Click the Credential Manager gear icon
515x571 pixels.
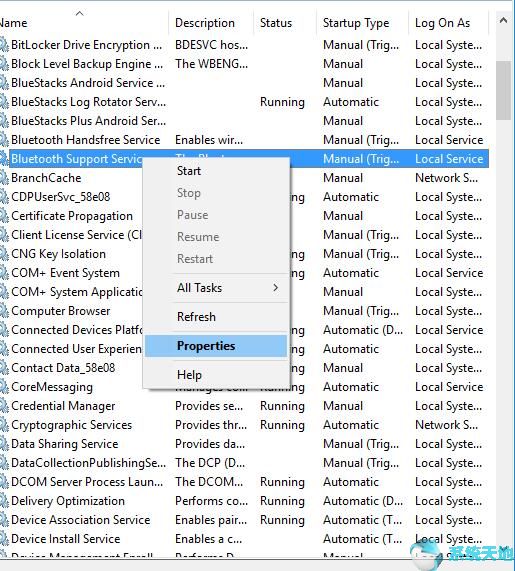[4, 406]
